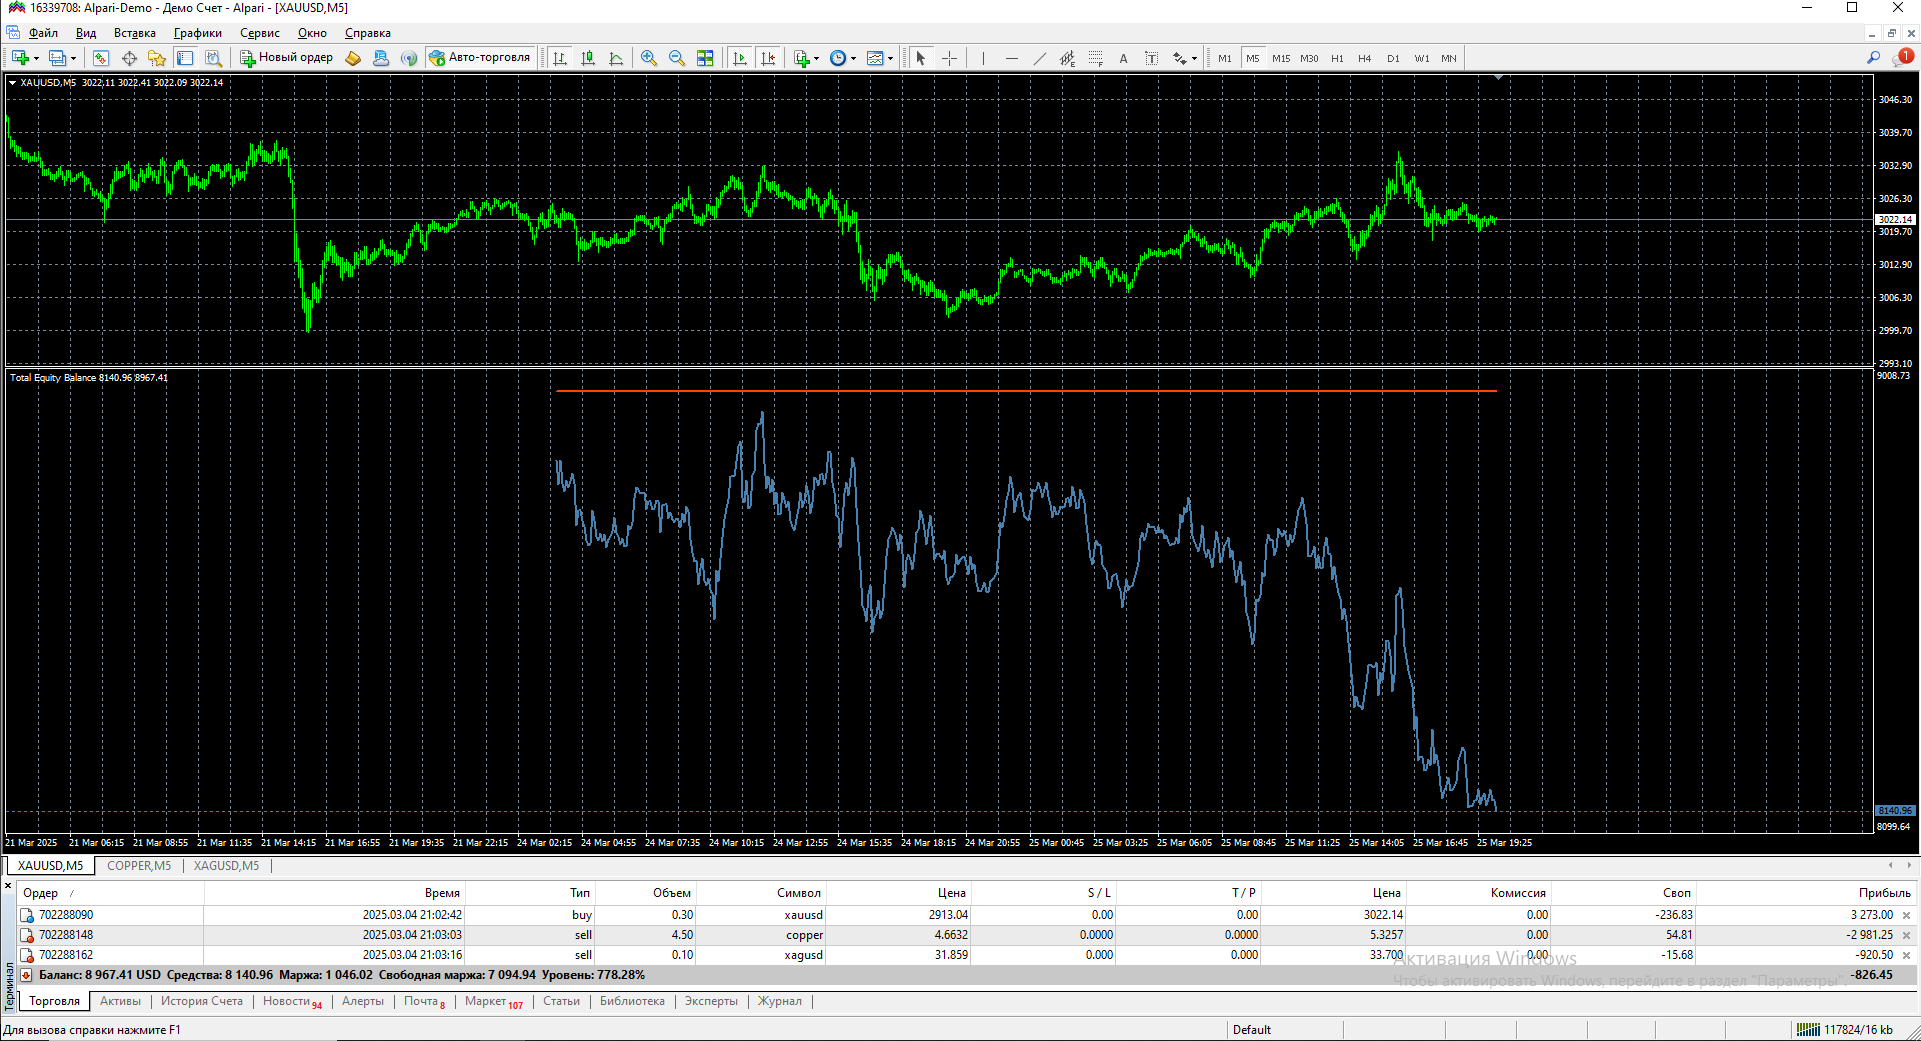The image size is (1921, 1041).
Task: Click the Templates icon
Action: point(875,58)
